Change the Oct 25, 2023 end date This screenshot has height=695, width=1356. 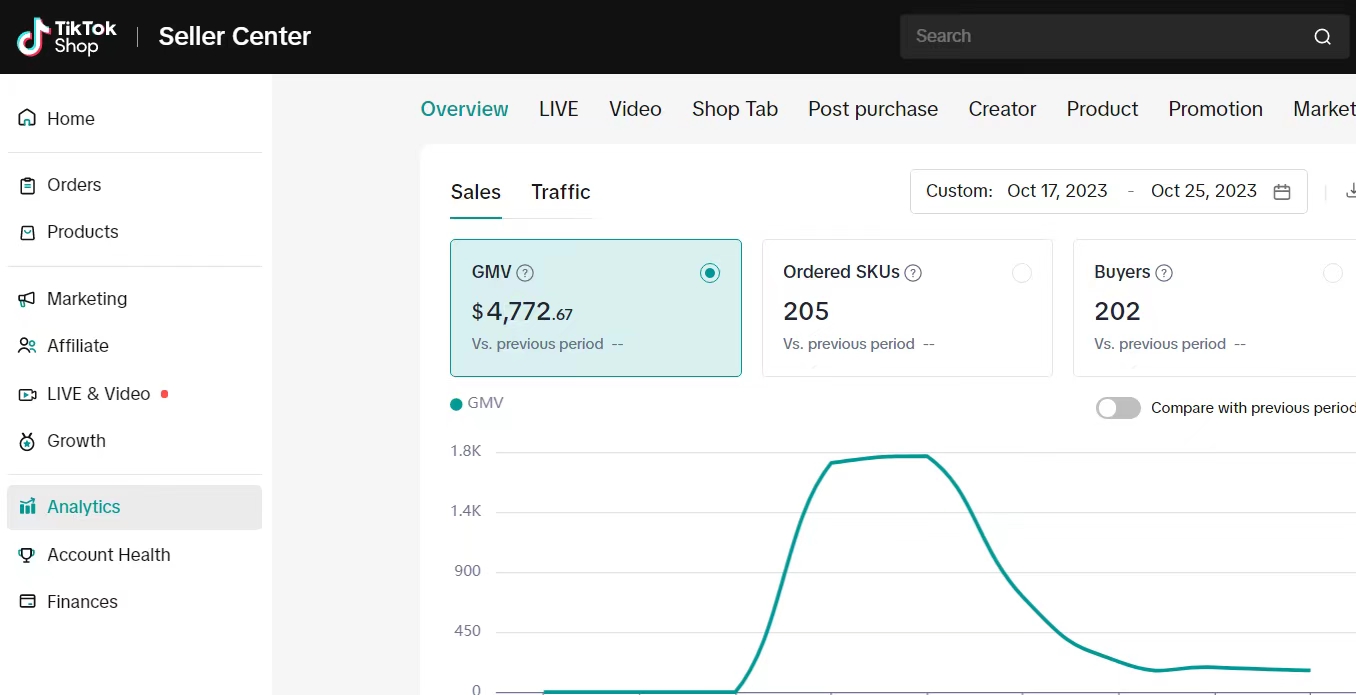coord(1203,191)
